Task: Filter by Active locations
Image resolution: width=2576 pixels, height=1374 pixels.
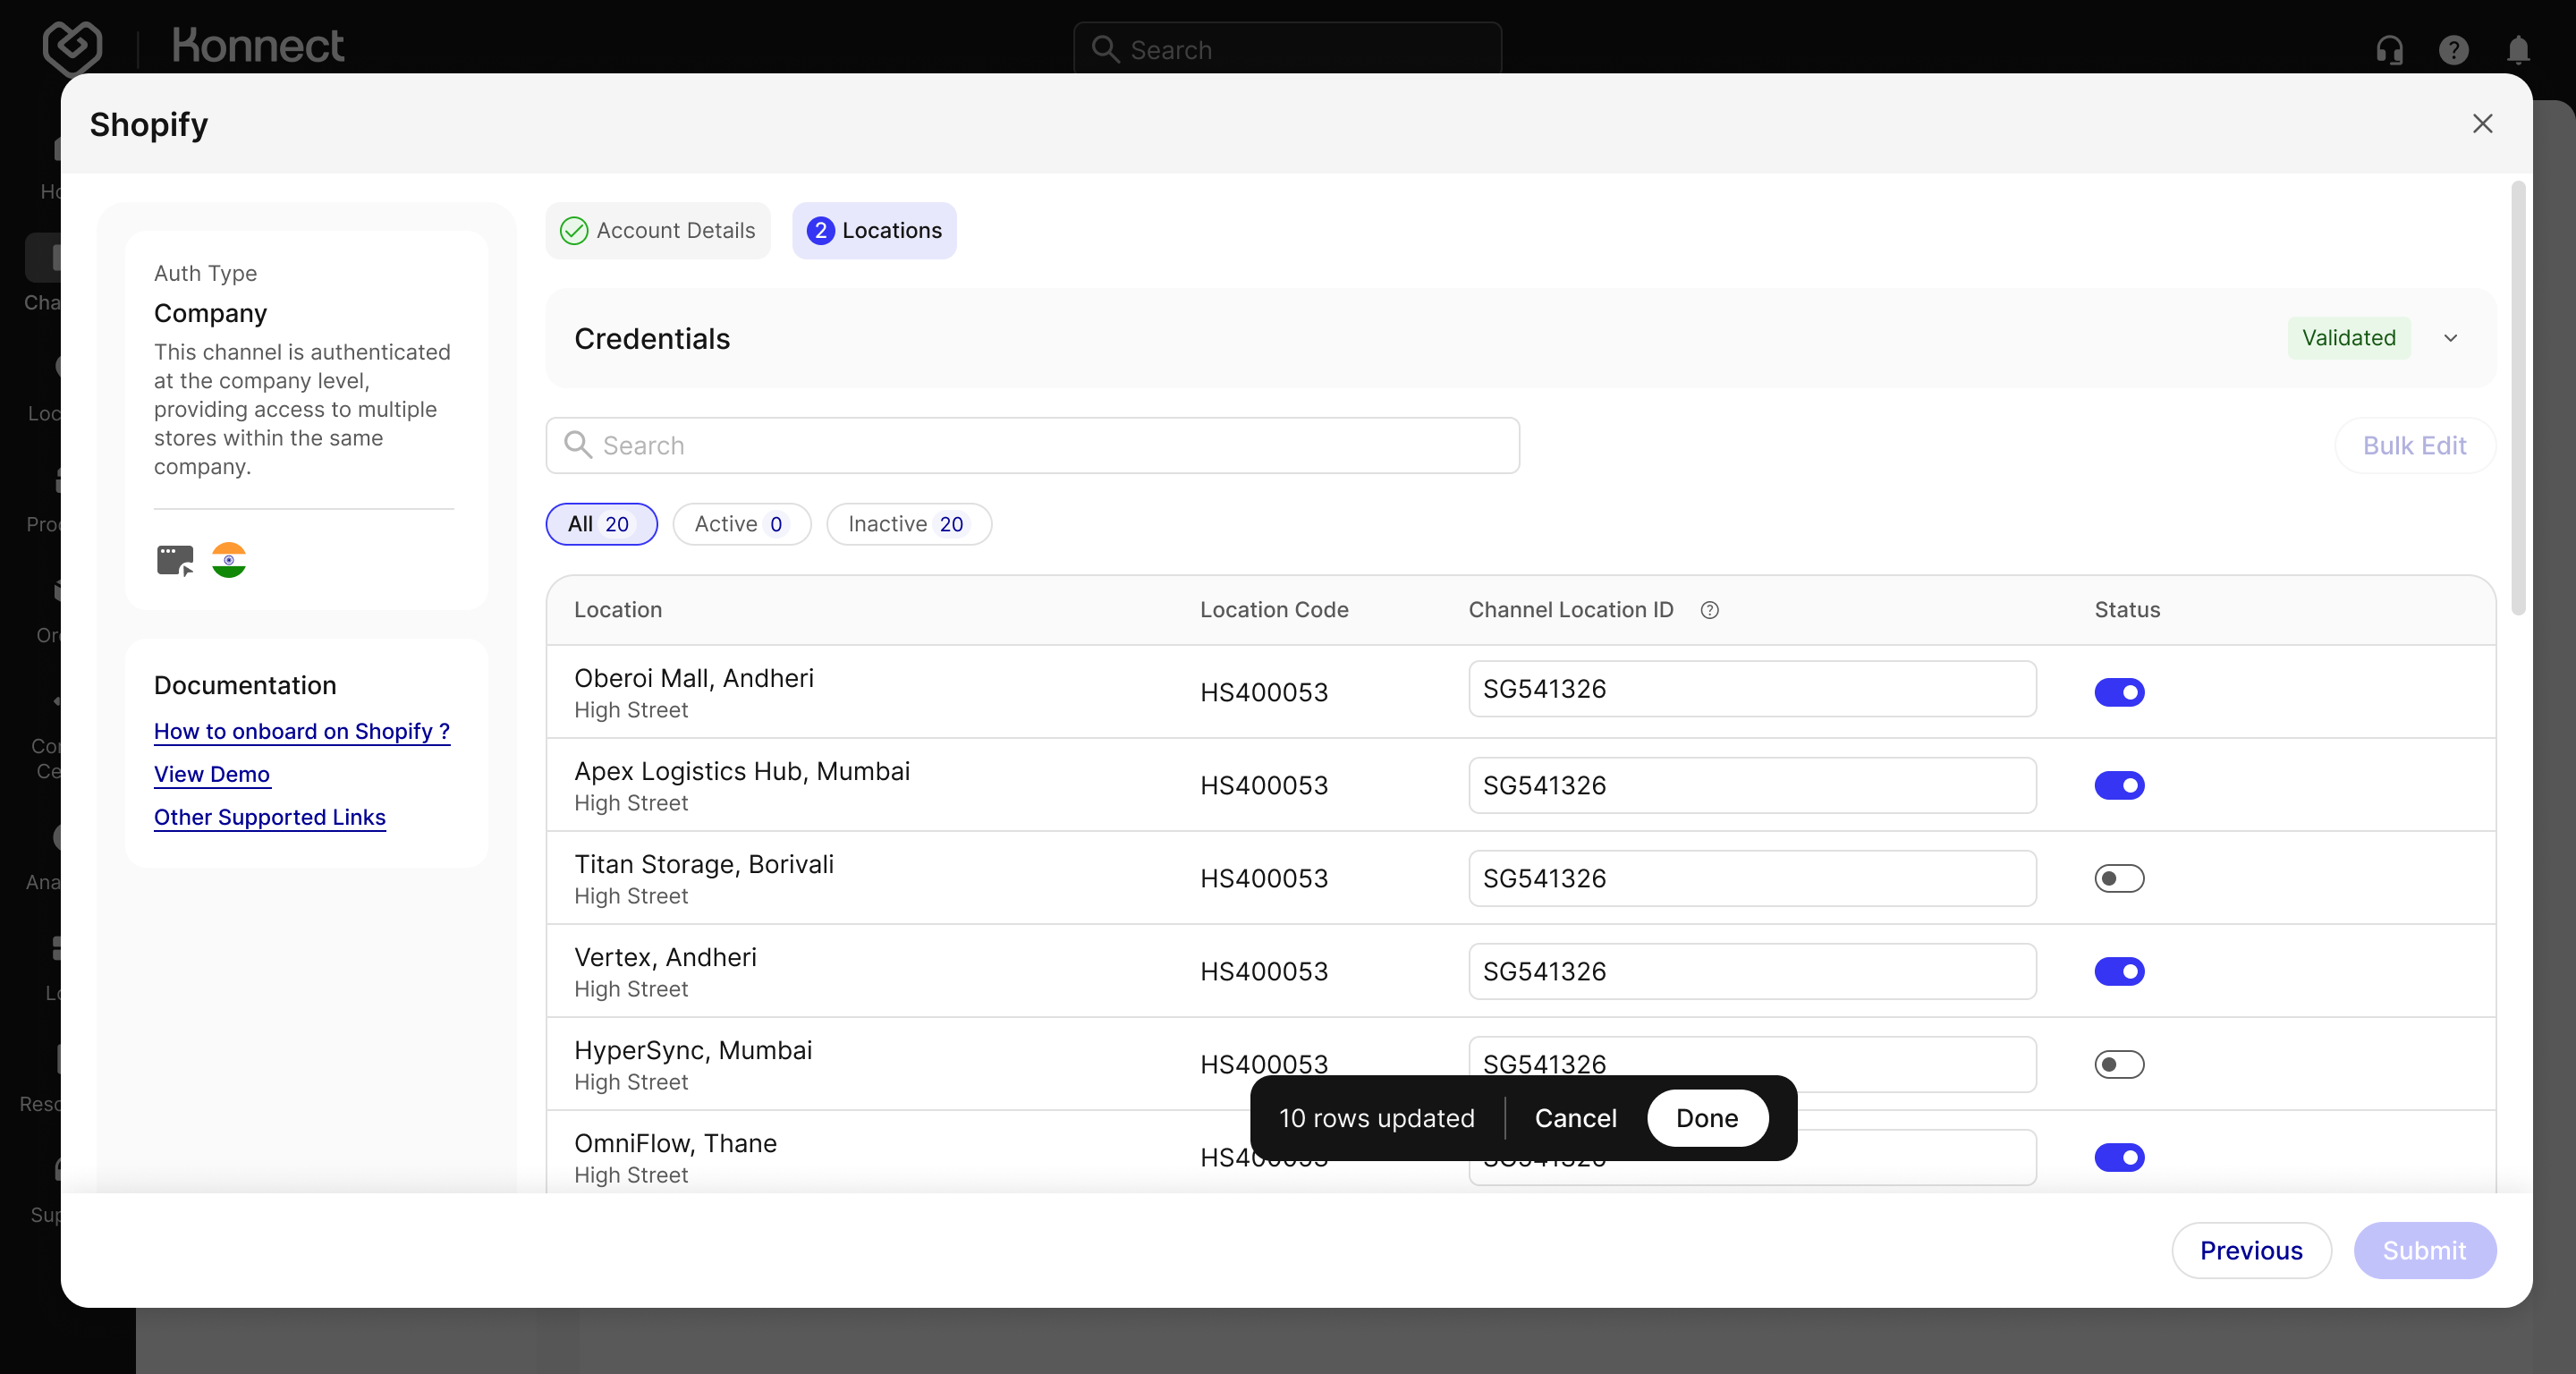Action: click(741, 524)
